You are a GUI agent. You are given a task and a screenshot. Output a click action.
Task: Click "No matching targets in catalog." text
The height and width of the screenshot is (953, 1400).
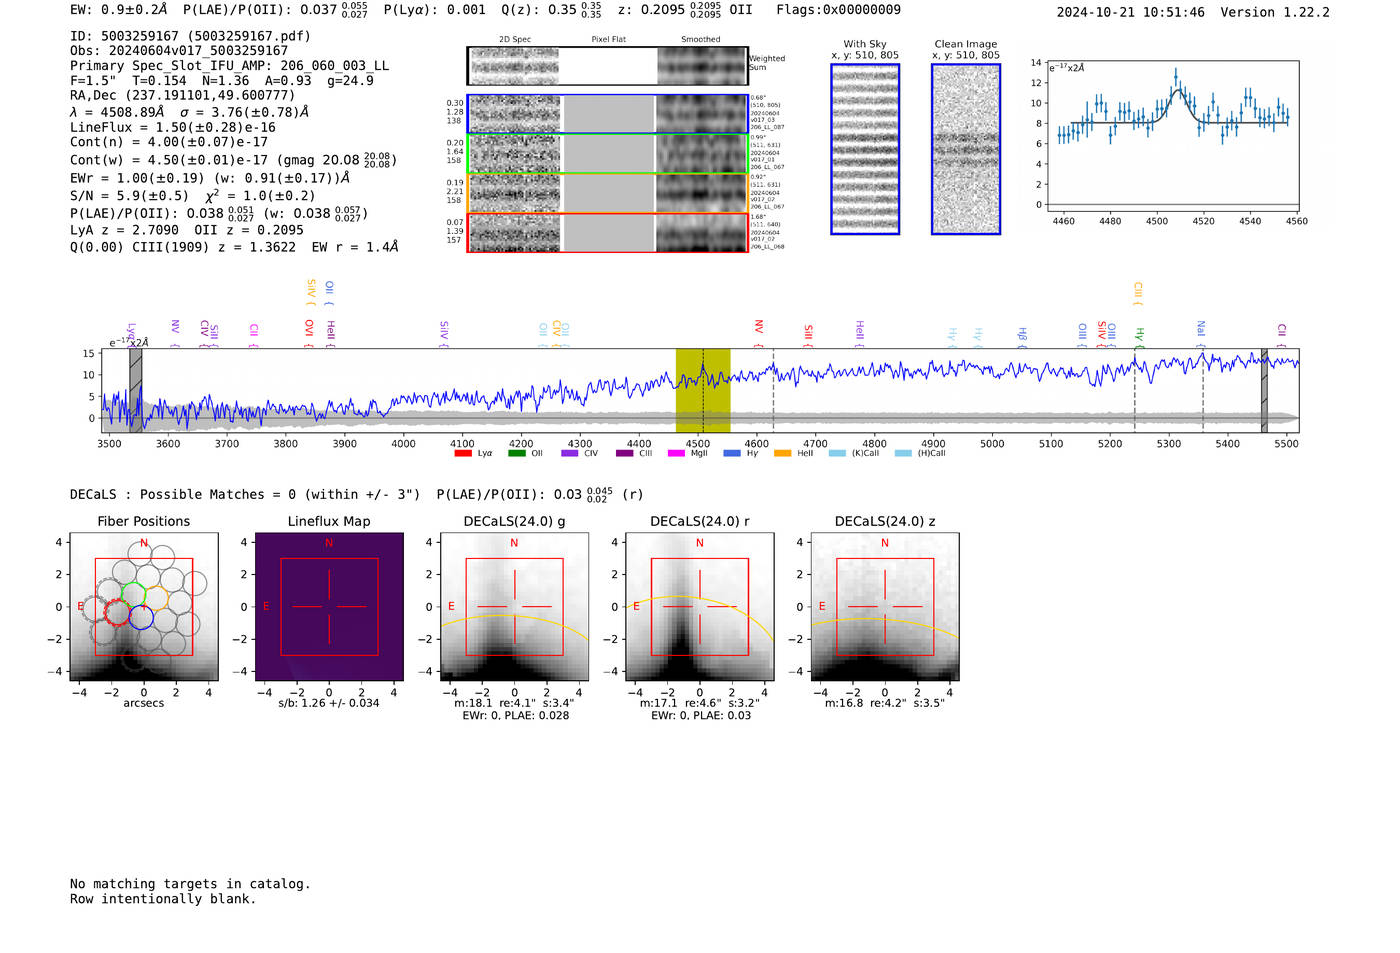click(x=190, y=884)
